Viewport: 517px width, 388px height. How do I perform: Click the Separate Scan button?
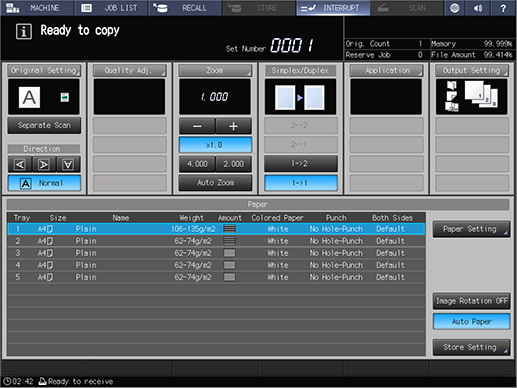[x=44, y=125]
